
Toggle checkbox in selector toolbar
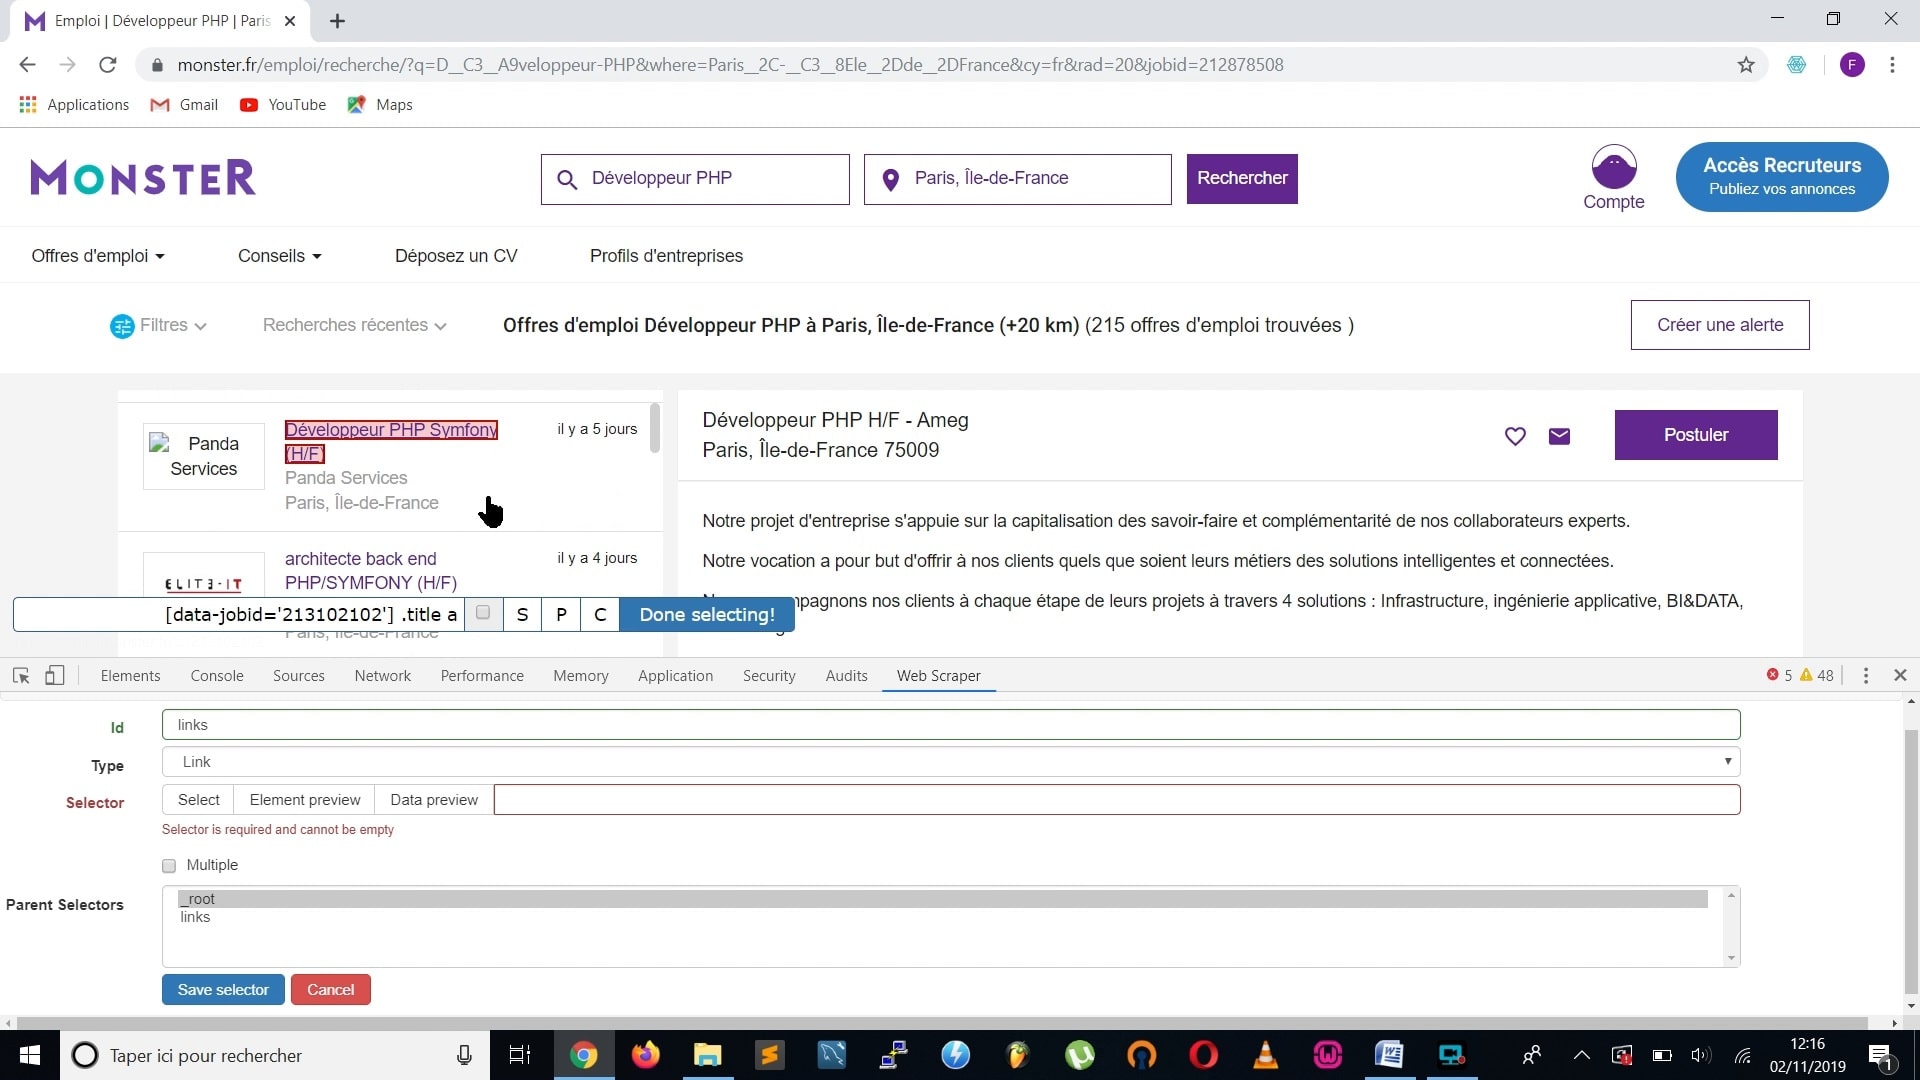pyautogui.click(x=483, y=613)
